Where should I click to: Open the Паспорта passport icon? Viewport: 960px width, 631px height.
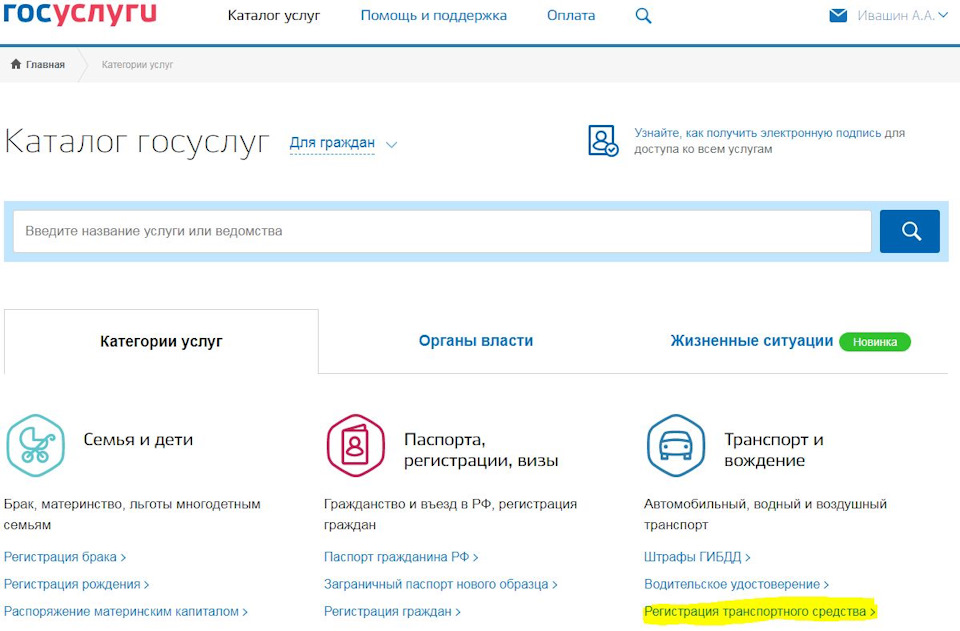(356, 446)
